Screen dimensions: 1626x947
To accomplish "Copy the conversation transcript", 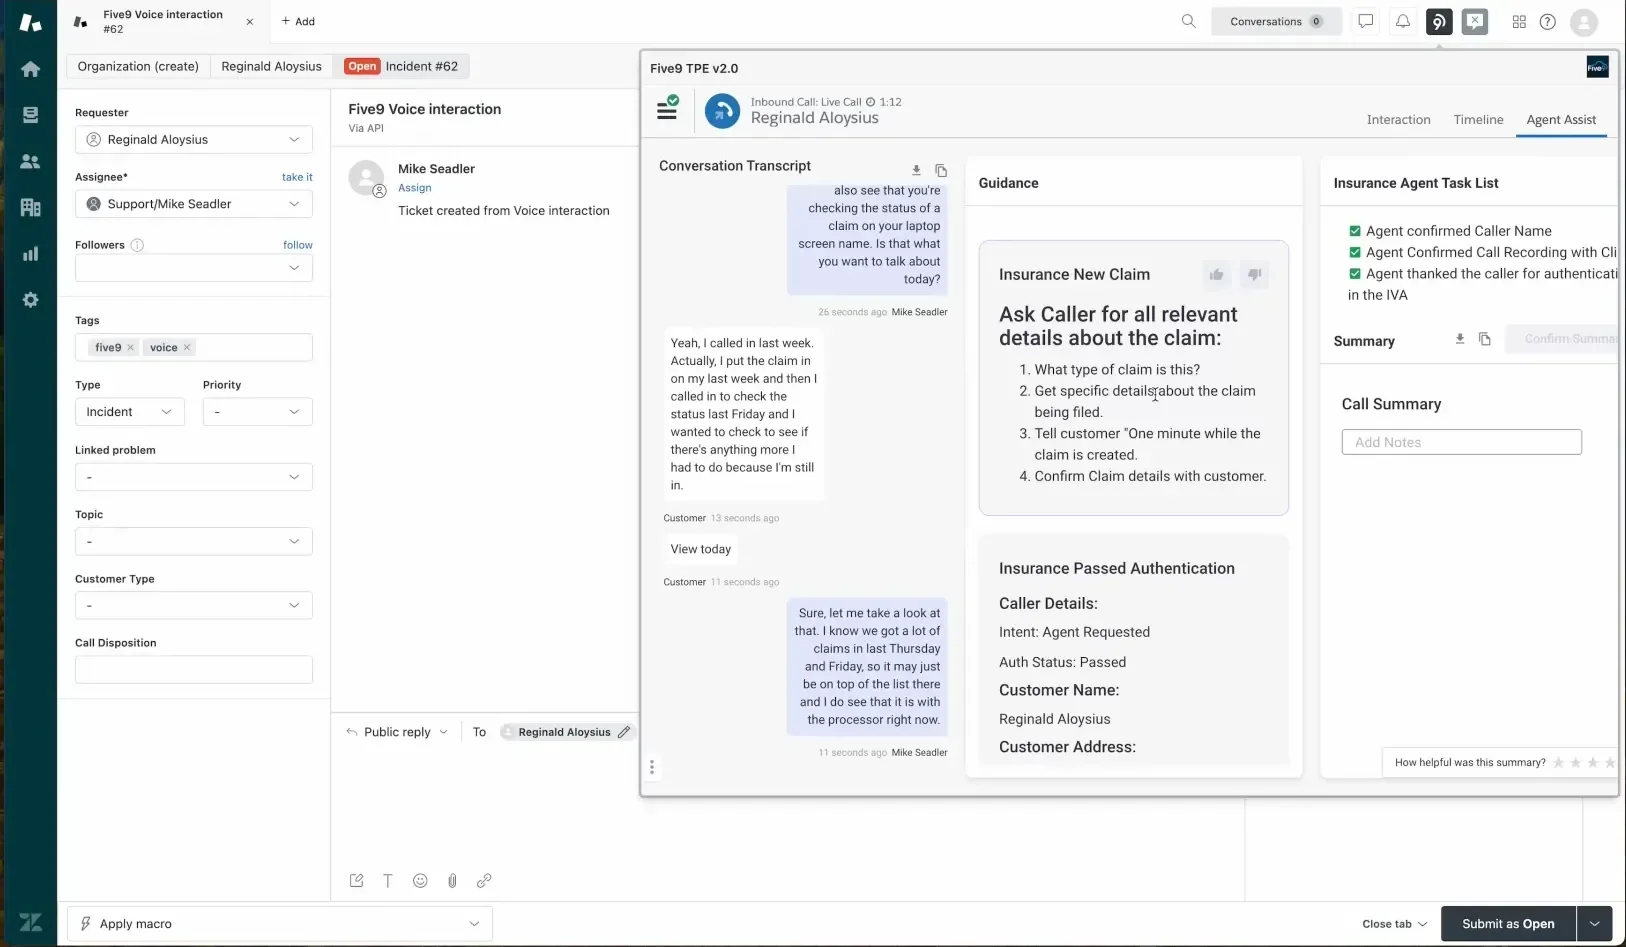I will (x=941, y=171).
